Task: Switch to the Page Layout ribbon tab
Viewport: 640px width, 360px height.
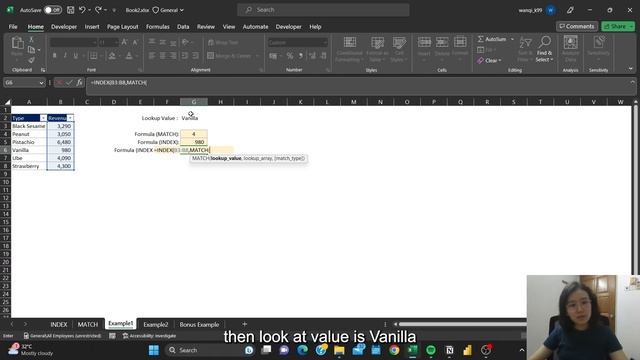Action: 122,27
